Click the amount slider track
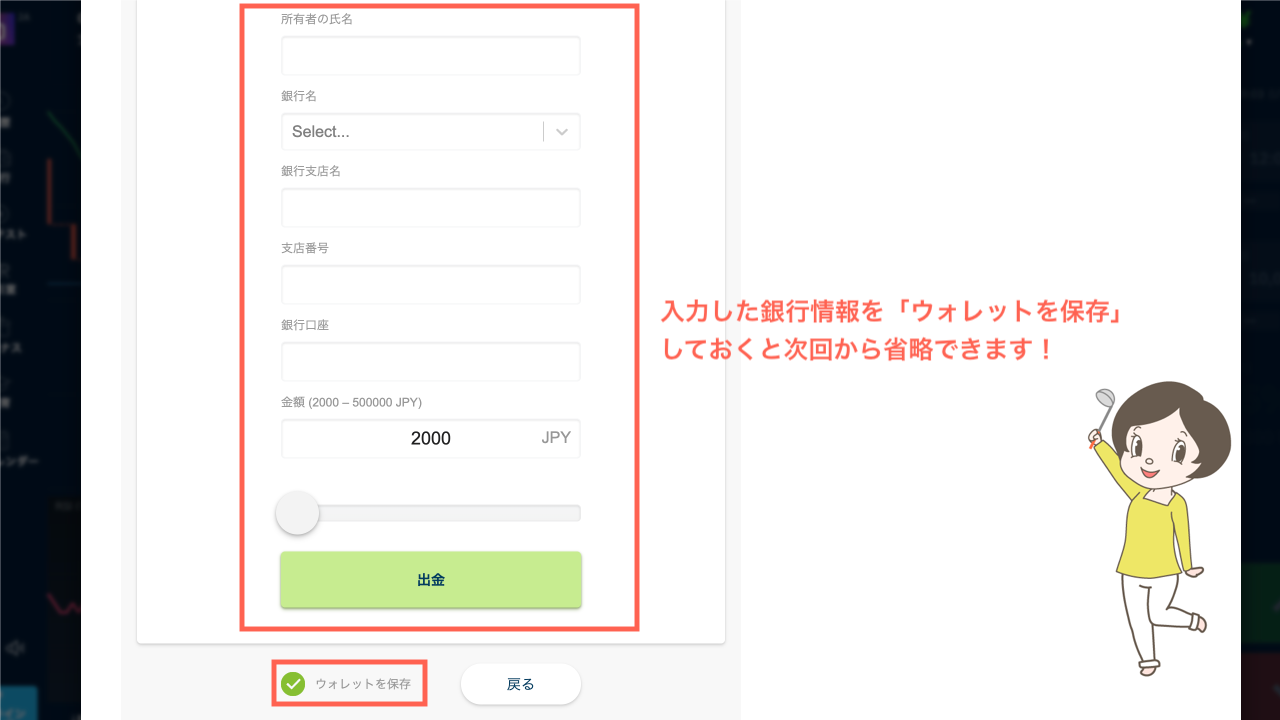Image resolution: width=1280 pixels, height=720 pixels. click(450, 513)
